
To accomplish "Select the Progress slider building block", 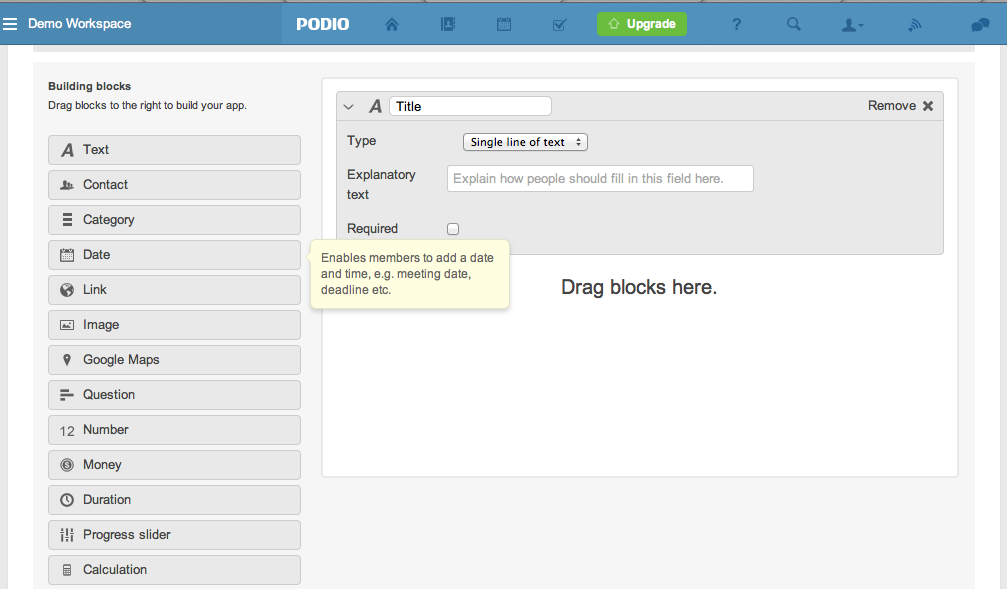I will pos(174,535).
